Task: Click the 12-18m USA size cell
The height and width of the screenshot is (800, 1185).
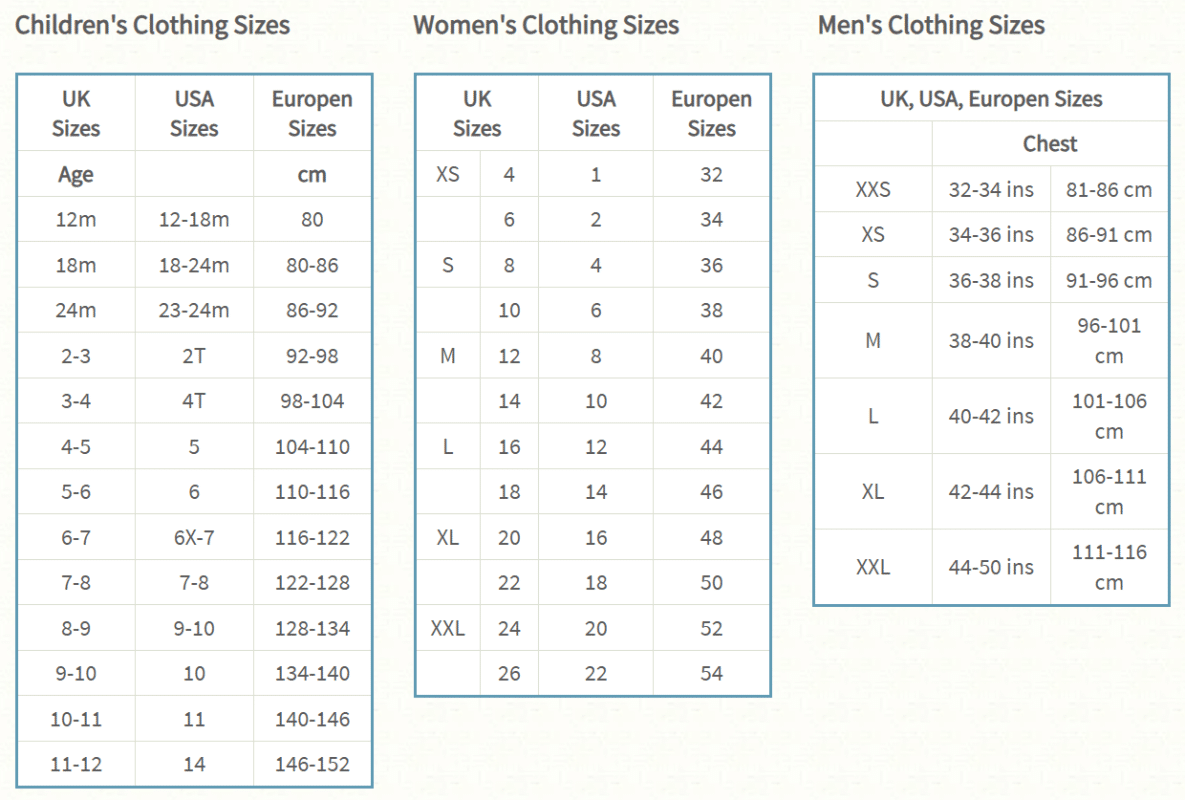Action: 194,220
